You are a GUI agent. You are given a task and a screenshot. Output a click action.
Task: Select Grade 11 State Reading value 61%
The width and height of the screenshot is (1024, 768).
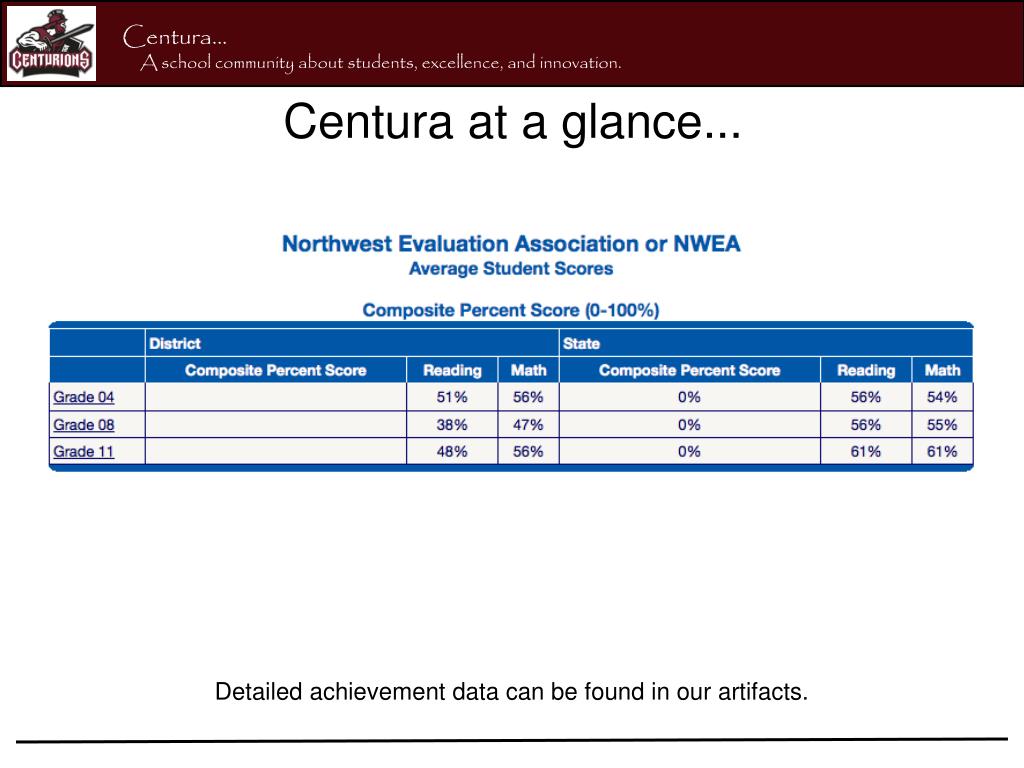[x=866, y=451]
